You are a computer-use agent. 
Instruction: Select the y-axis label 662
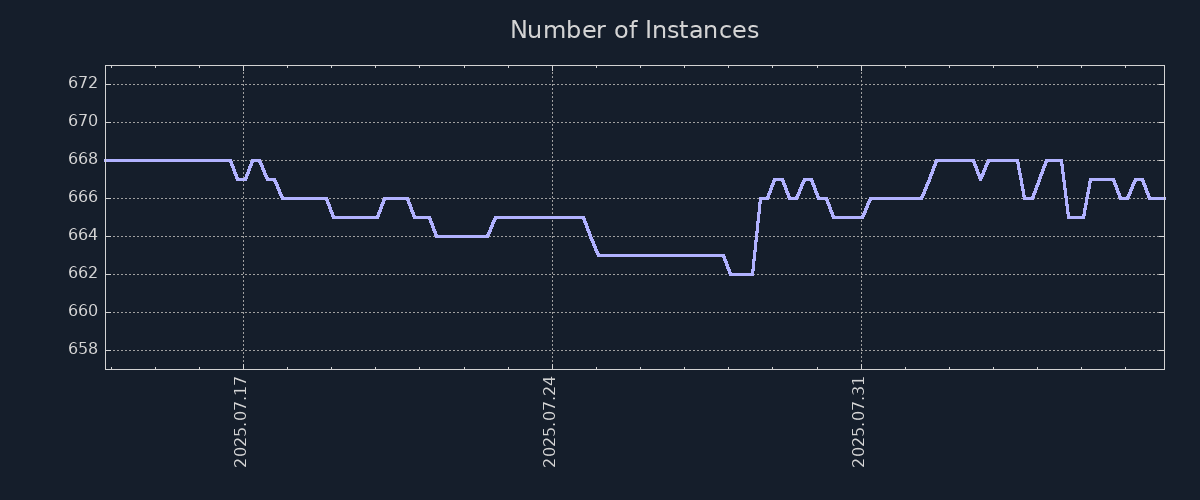click(83, 273)
